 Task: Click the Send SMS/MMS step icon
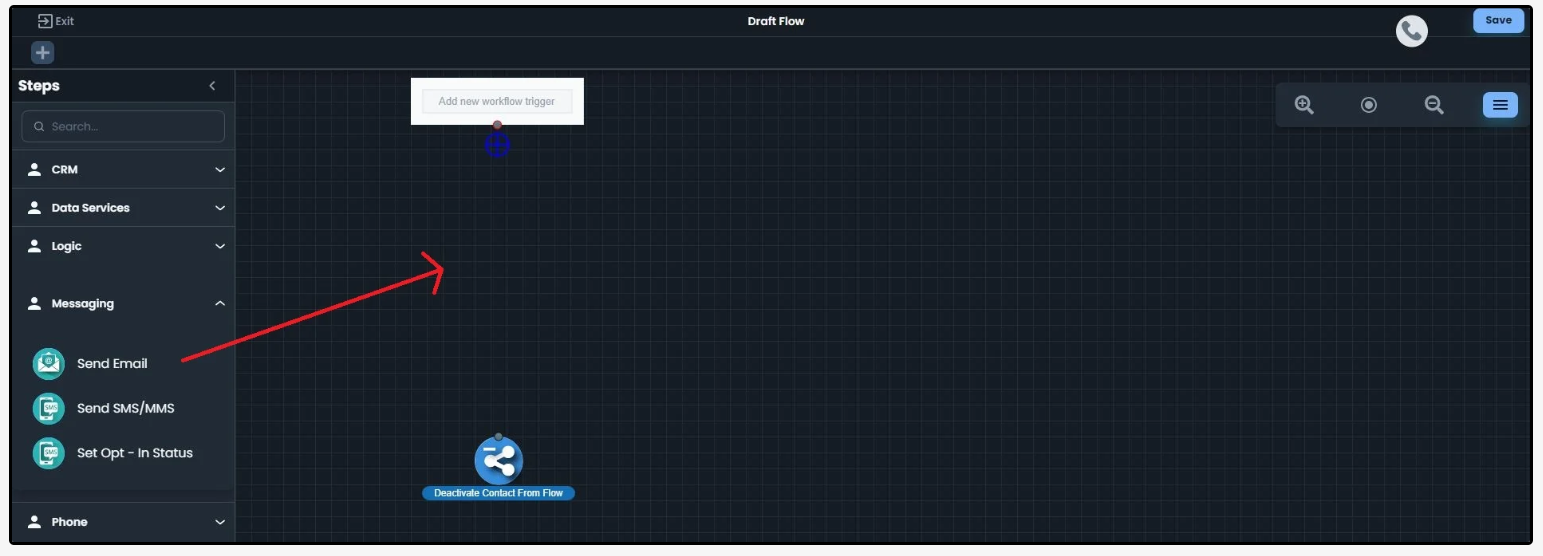click(48, 408)
